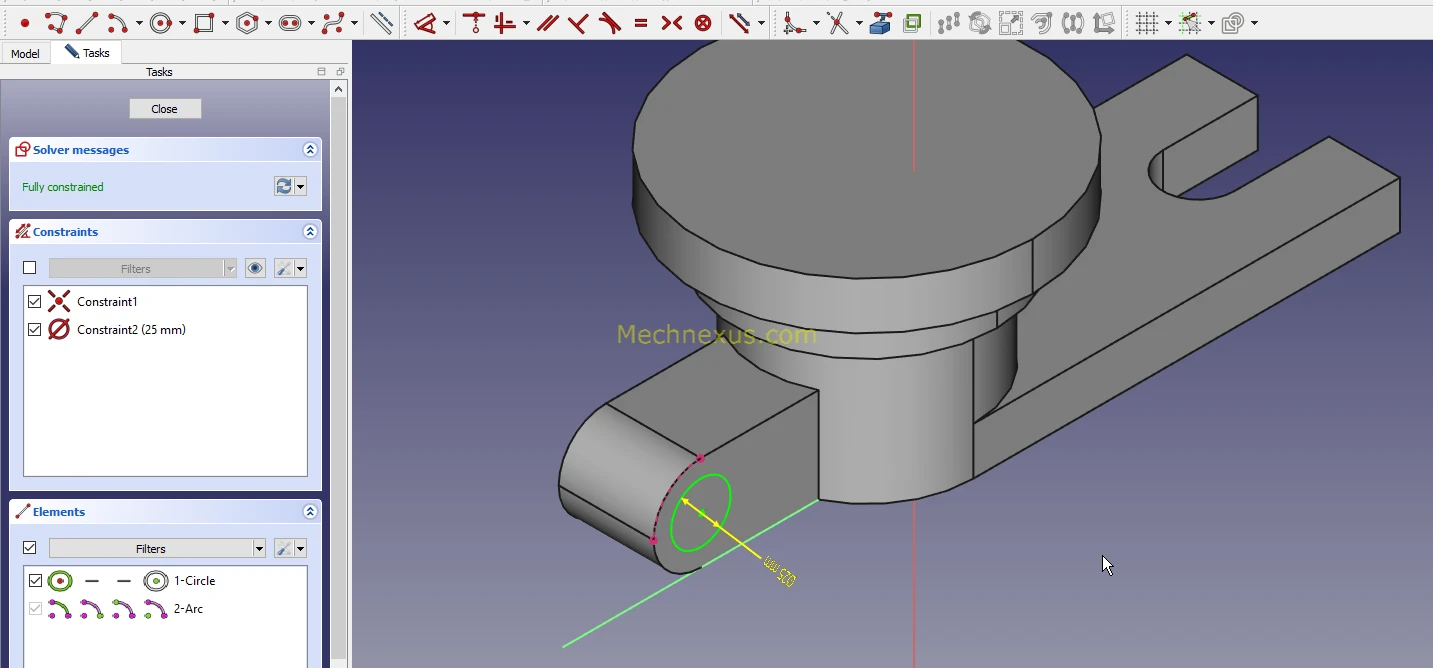Viewport: 1433px width, 668px height.
Task: Activate the Trim edge tool
Action: [837, 22]
